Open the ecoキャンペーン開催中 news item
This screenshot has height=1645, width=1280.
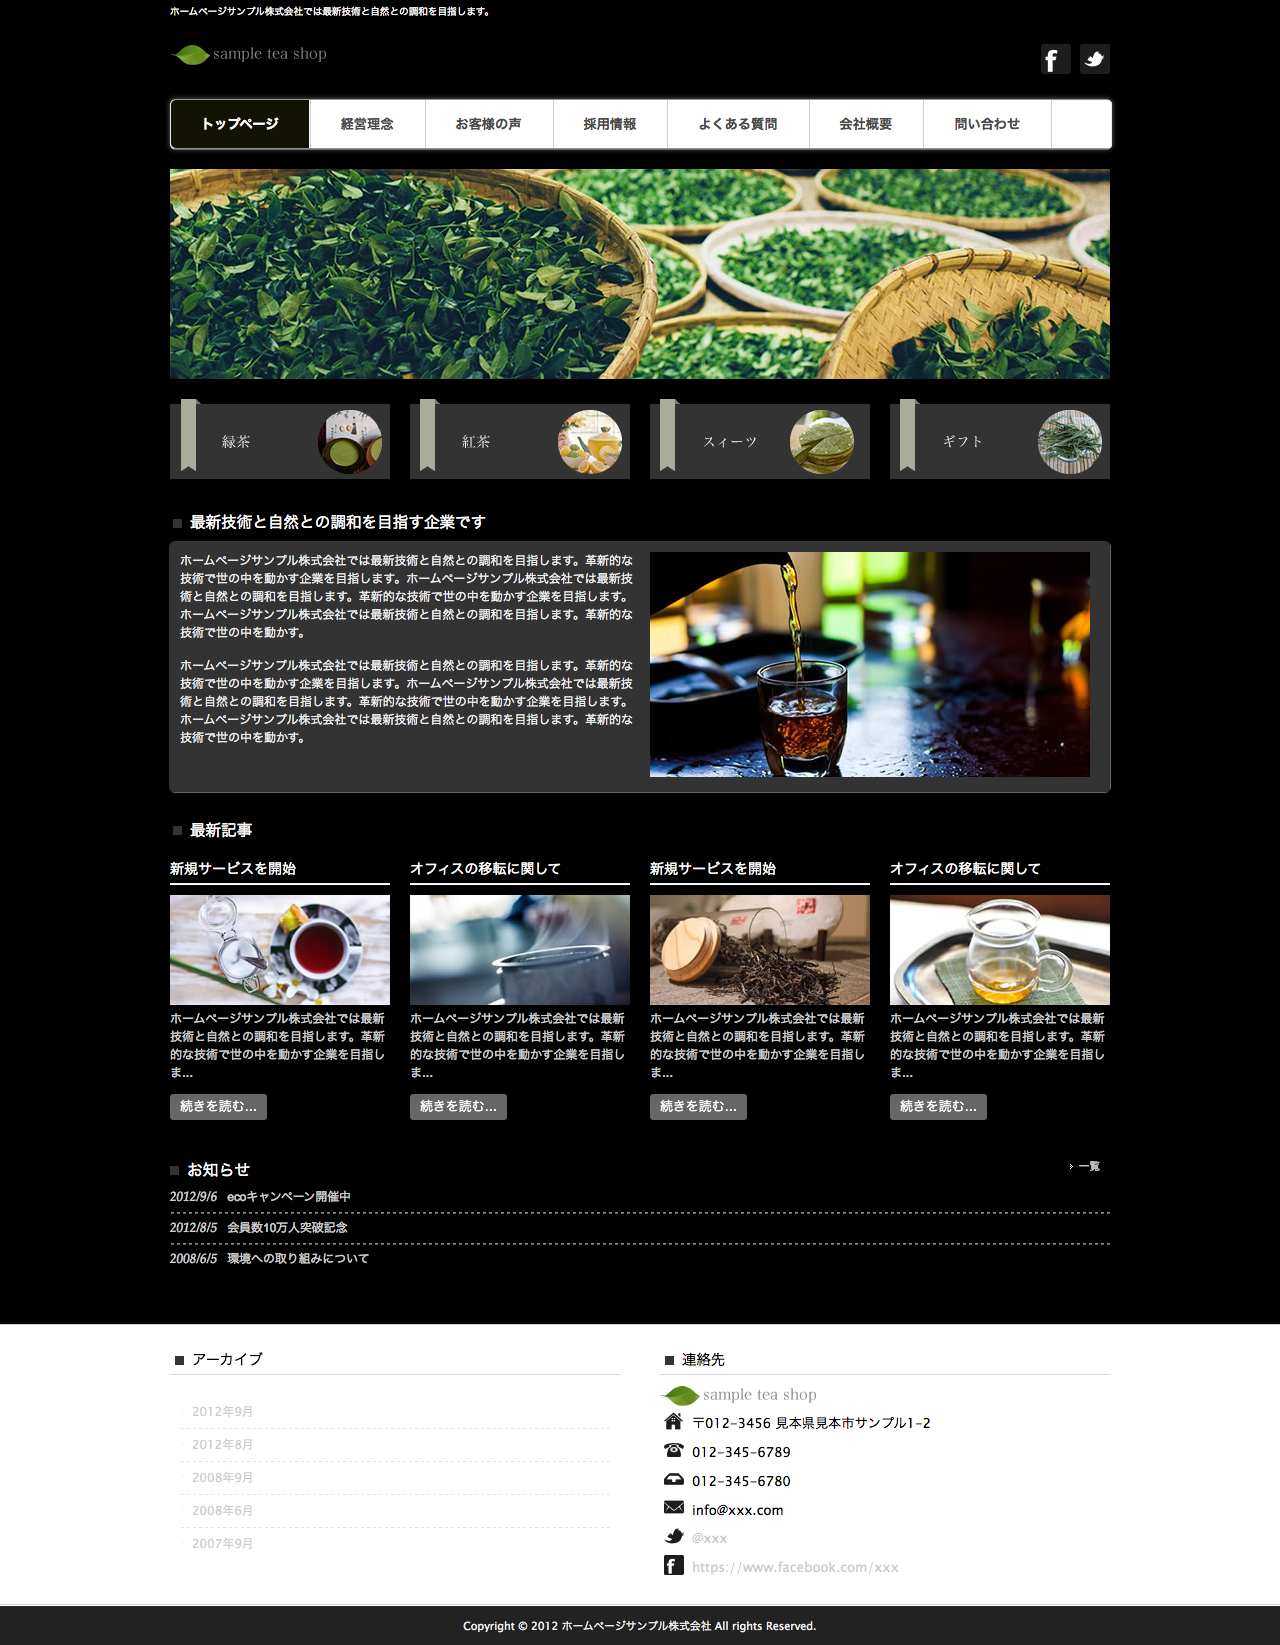pyautogui.click(x=288, y=1197)
